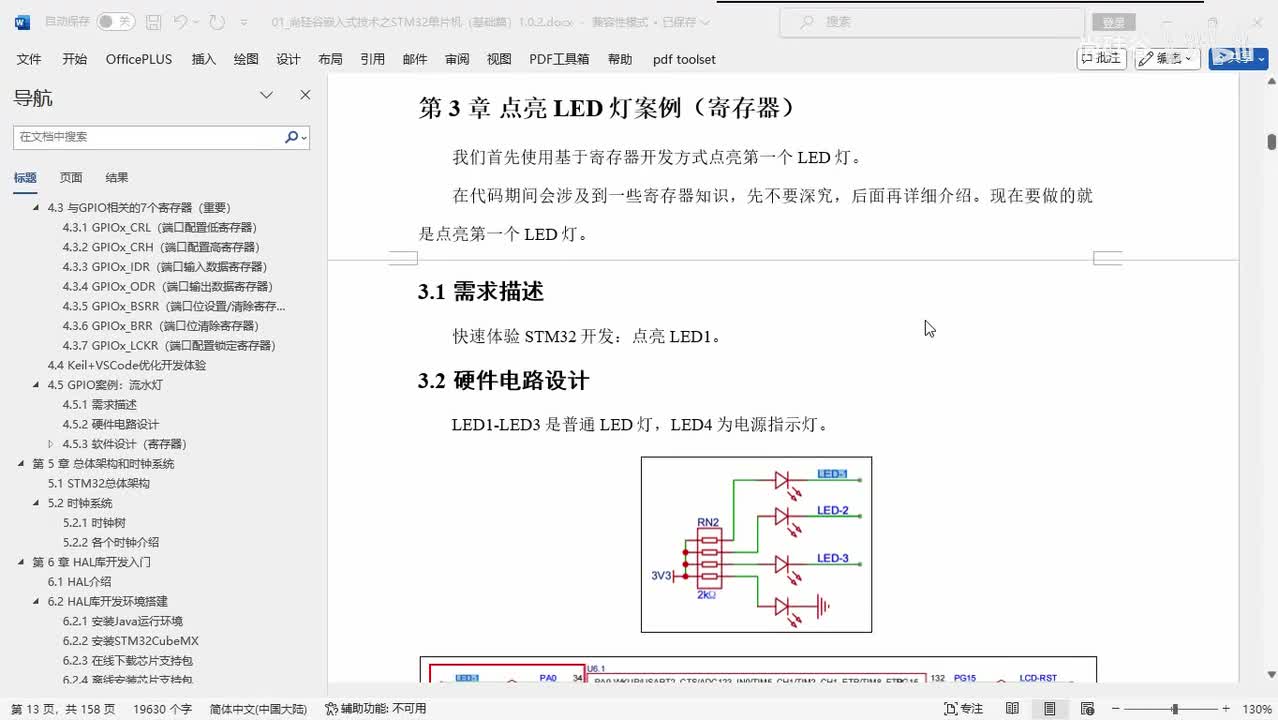The image size is (1278, 720).
Task: Collapse the 6.2 HAL库开发环境搭建 heading
Action: [36, 601]
